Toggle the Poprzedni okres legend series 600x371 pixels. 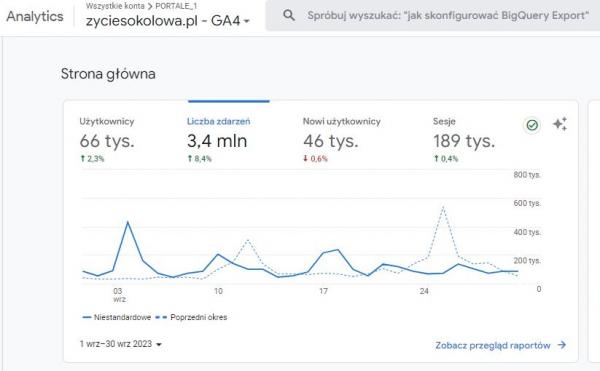coord(191,317)
